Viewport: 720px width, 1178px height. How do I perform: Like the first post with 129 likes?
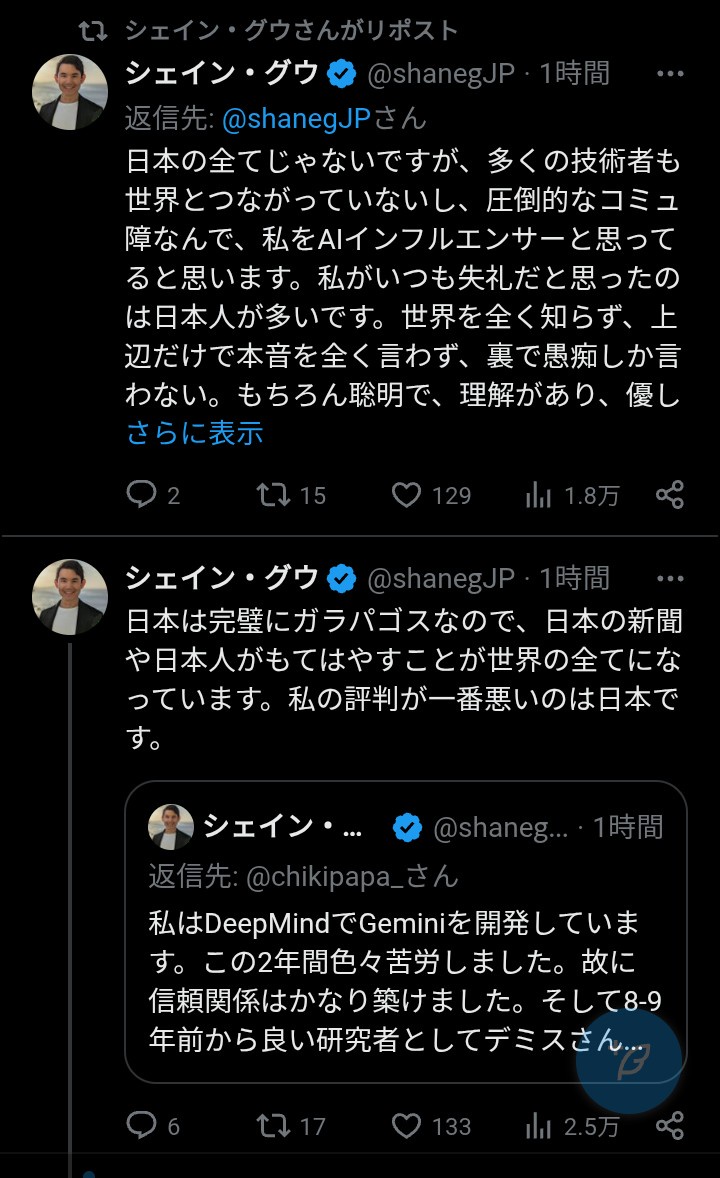[x=406, y=495]
